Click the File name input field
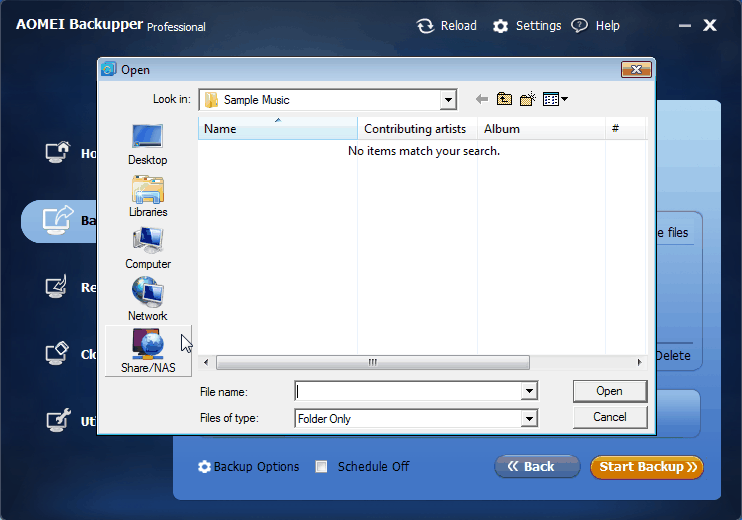The width and height of the screenshot is (742, 520). [408, 391]
